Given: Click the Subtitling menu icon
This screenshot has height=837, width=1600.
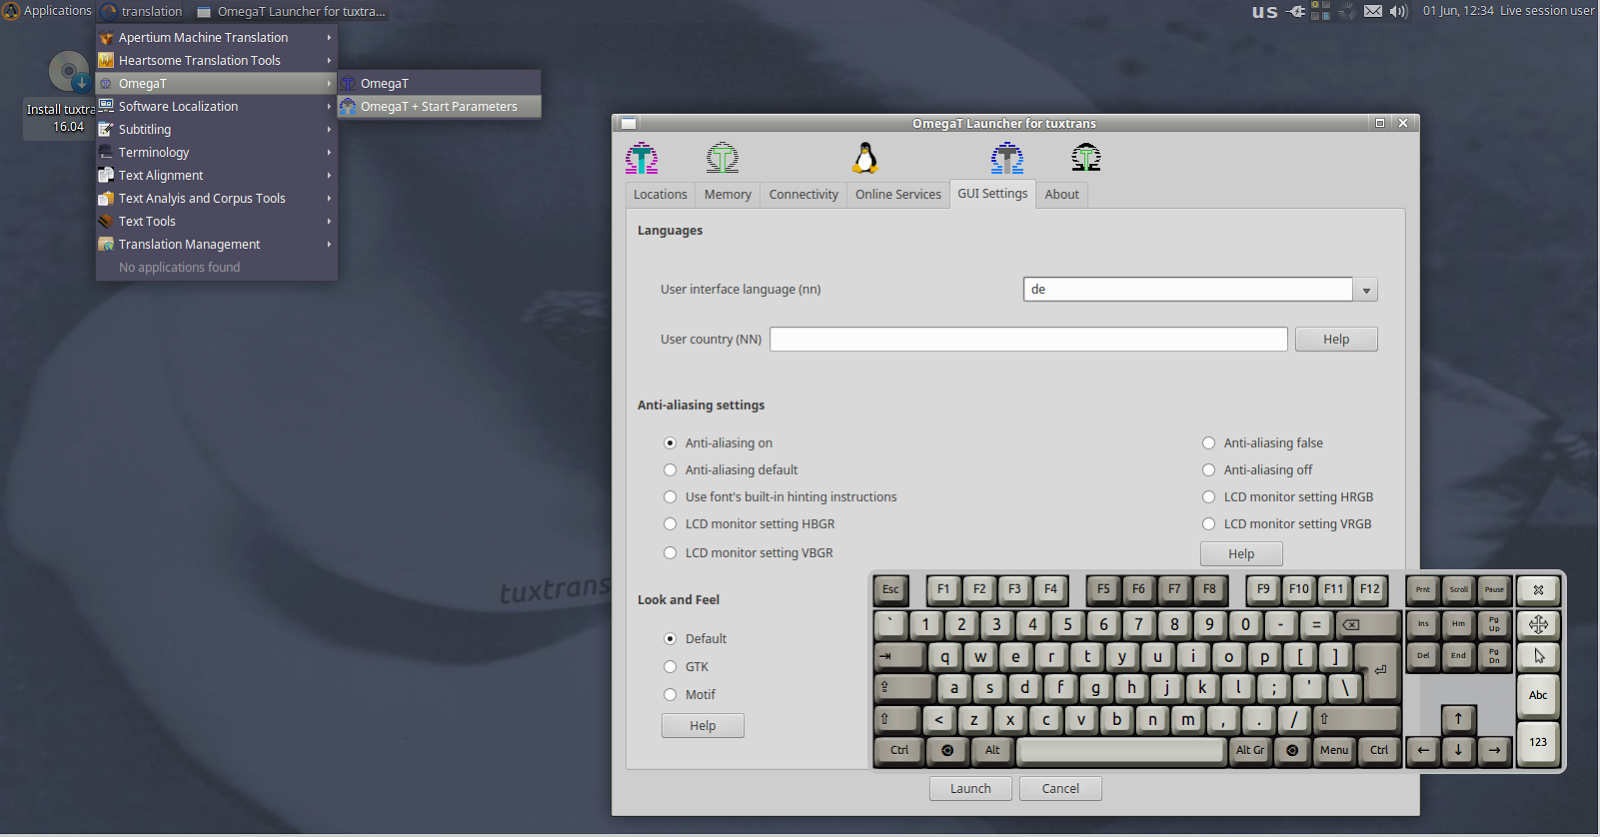Looking at the screenshot, I should [106, 130].
